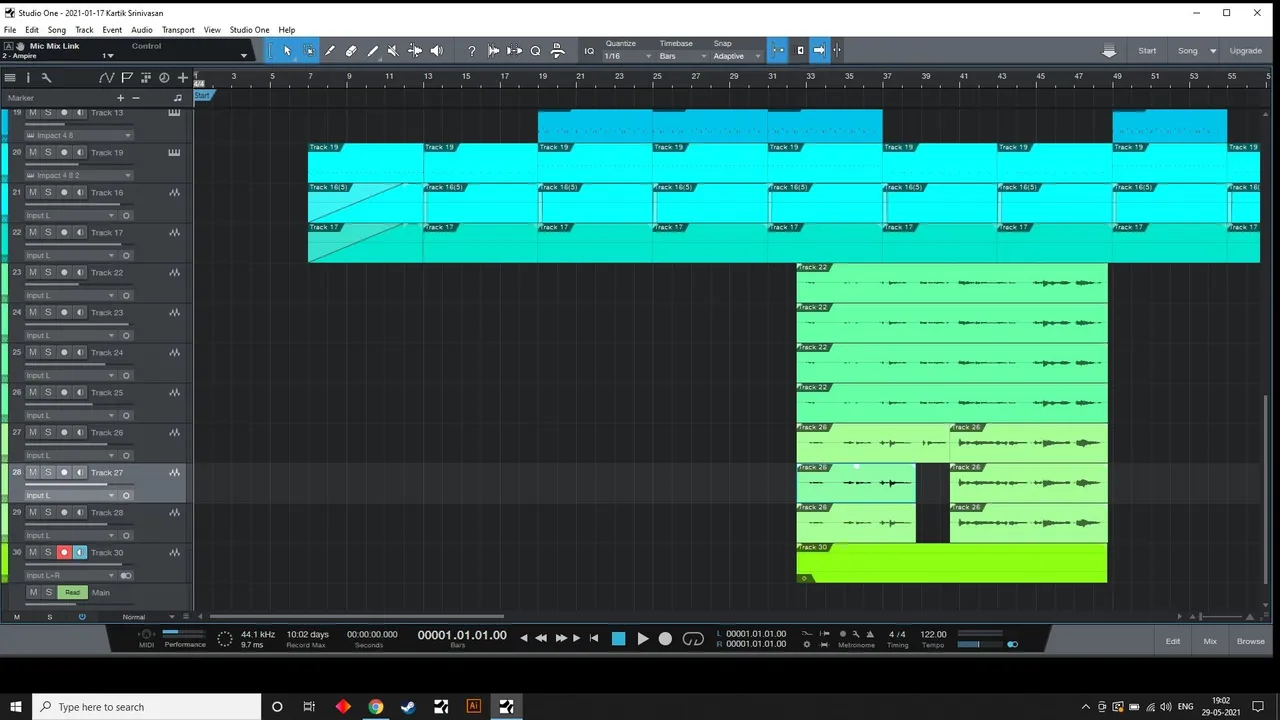Select the Listen speaker tool
This screenshot has width=1280, height=720.
tap(436, 51)
